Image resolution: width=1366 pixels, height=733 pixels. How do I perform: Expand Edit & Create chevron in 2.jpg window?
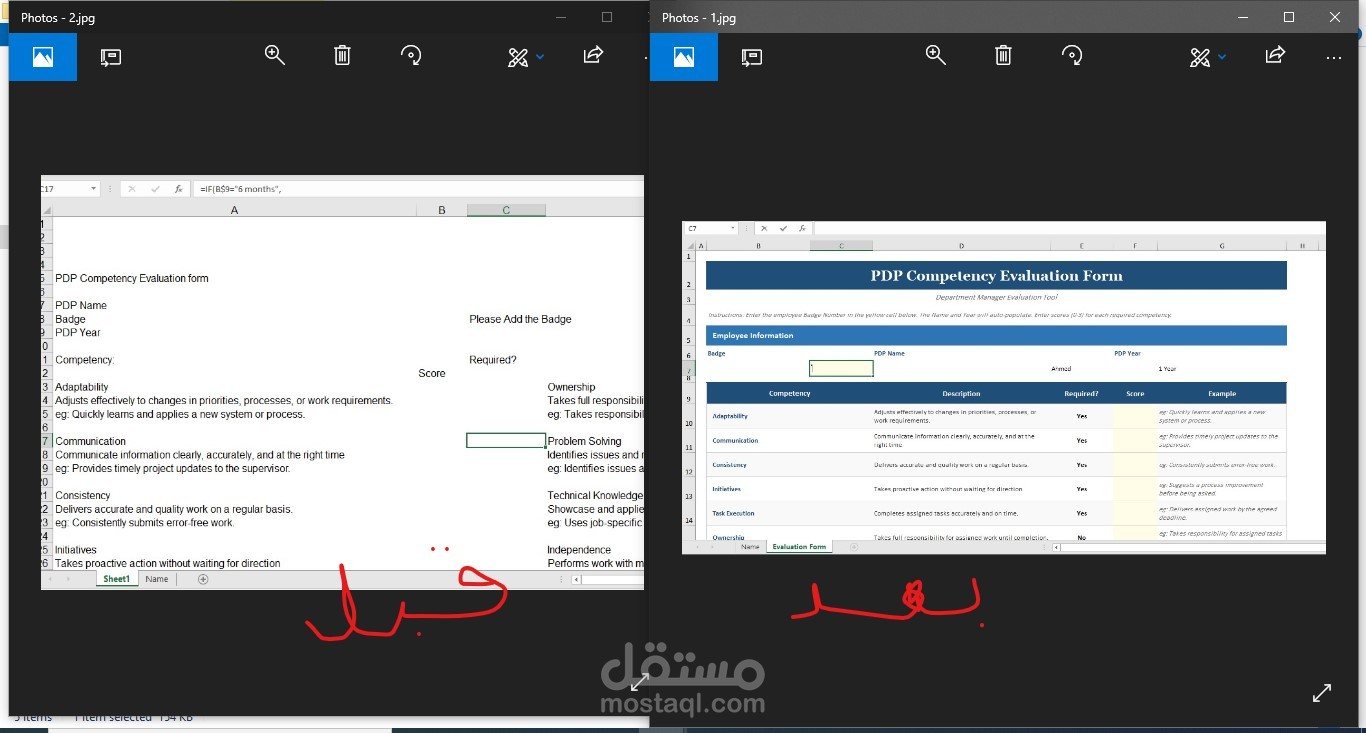(x=541, y=57)
